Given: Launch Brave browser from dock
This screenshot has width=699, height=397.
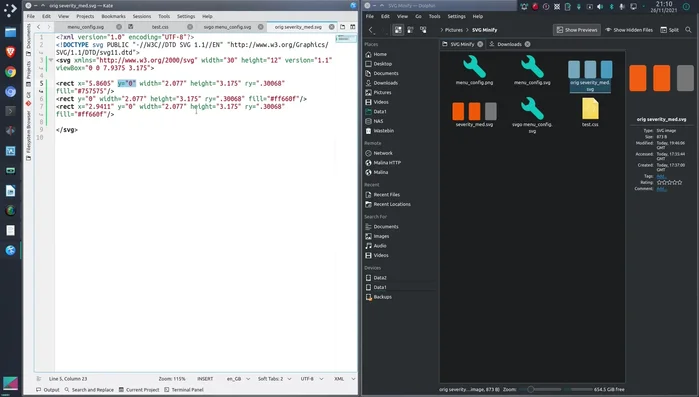Looking at the screenshot, I should click(10, 52).
